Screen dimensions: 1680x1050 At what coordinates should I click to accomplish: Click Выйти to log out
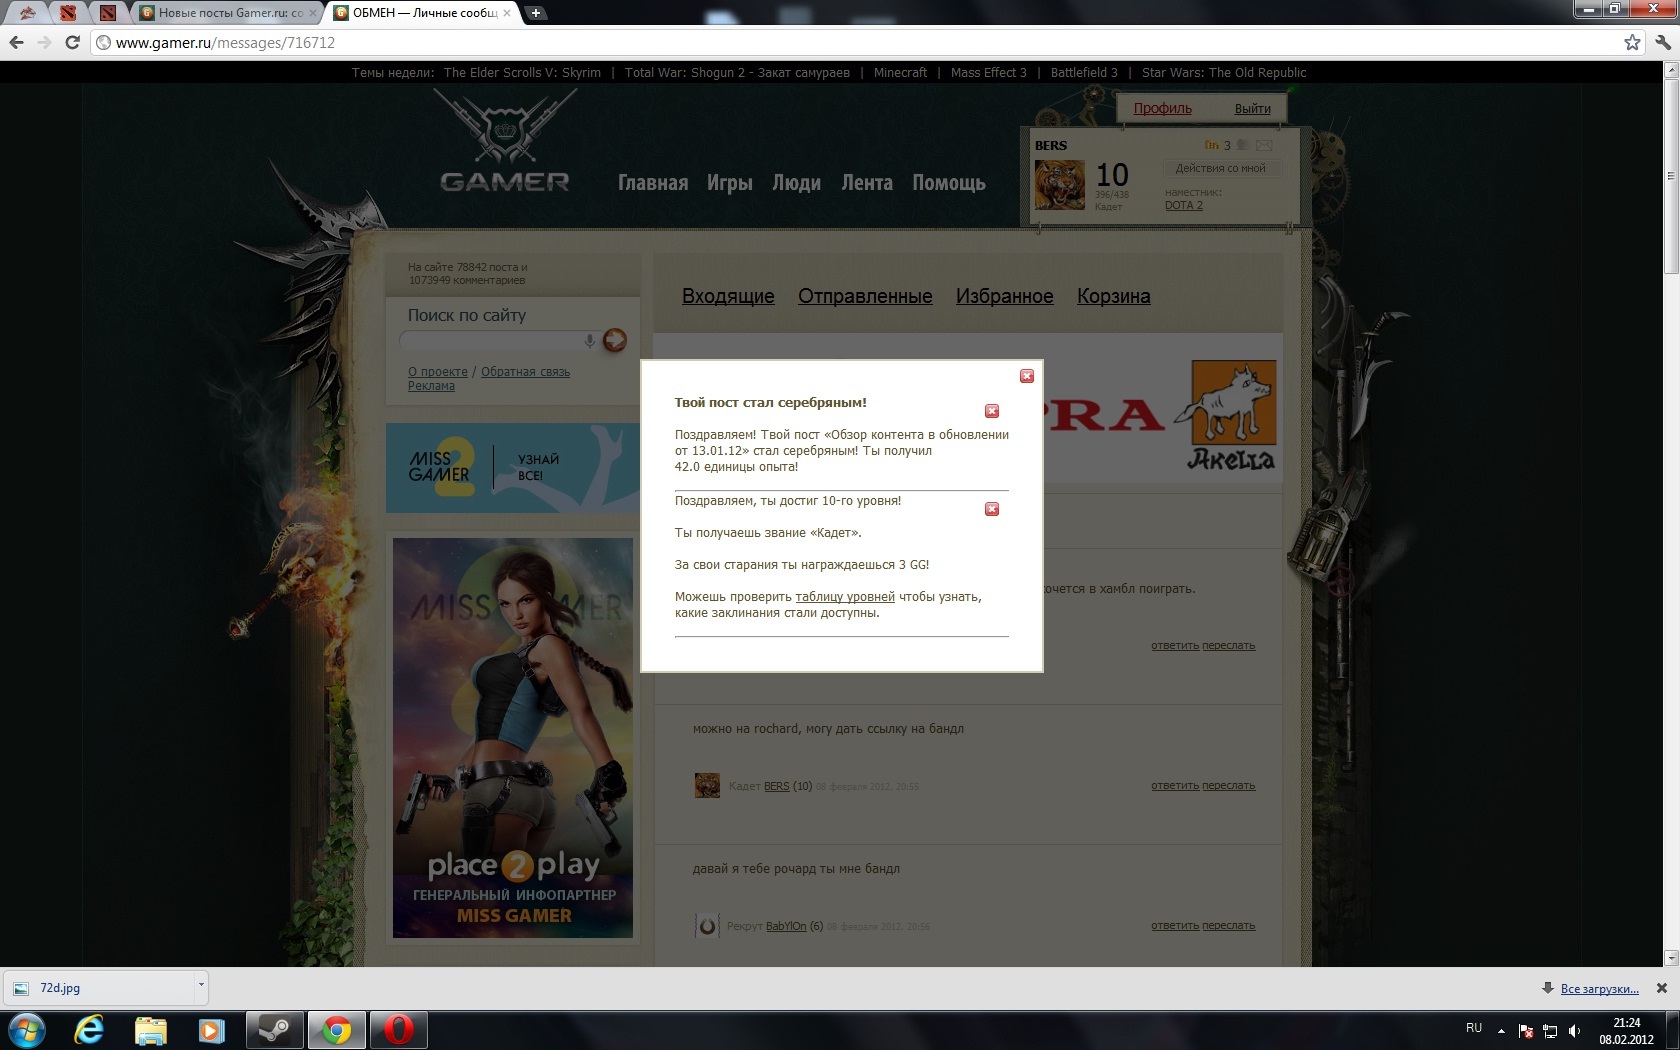(x=1252, y=108)
